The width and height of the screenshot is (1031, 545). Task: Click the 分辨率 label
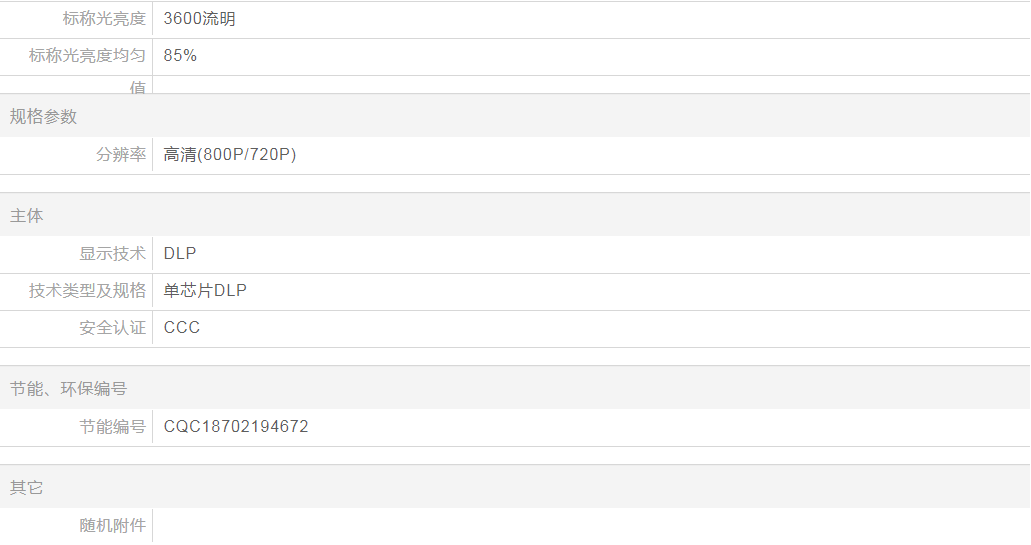[121, 155]
